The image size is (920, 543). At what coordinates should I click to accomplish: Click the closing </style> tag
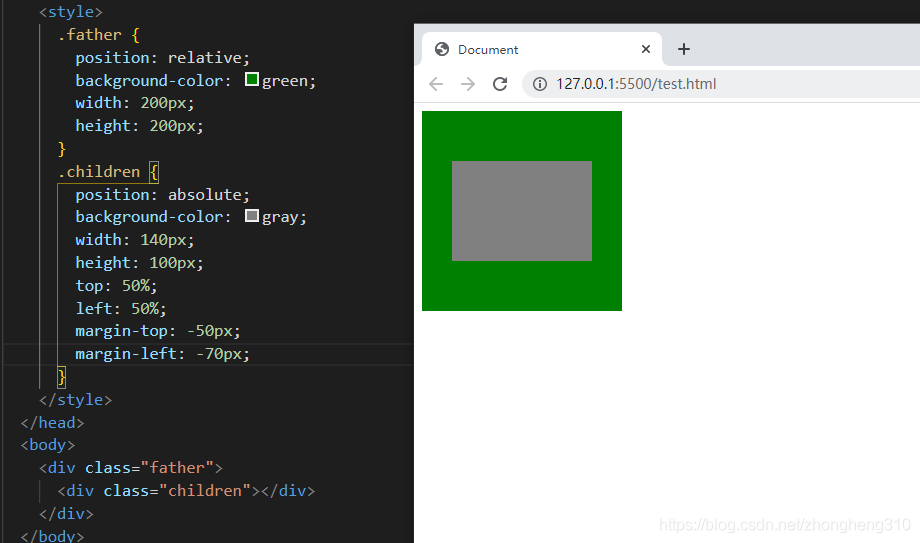pos(75,400)
